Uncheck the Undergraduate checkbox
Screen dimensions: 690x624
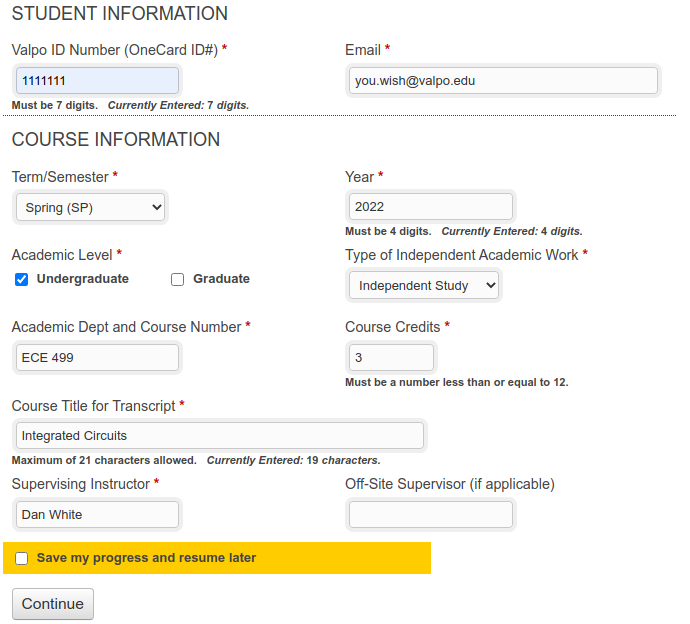(x=22, y=279)
